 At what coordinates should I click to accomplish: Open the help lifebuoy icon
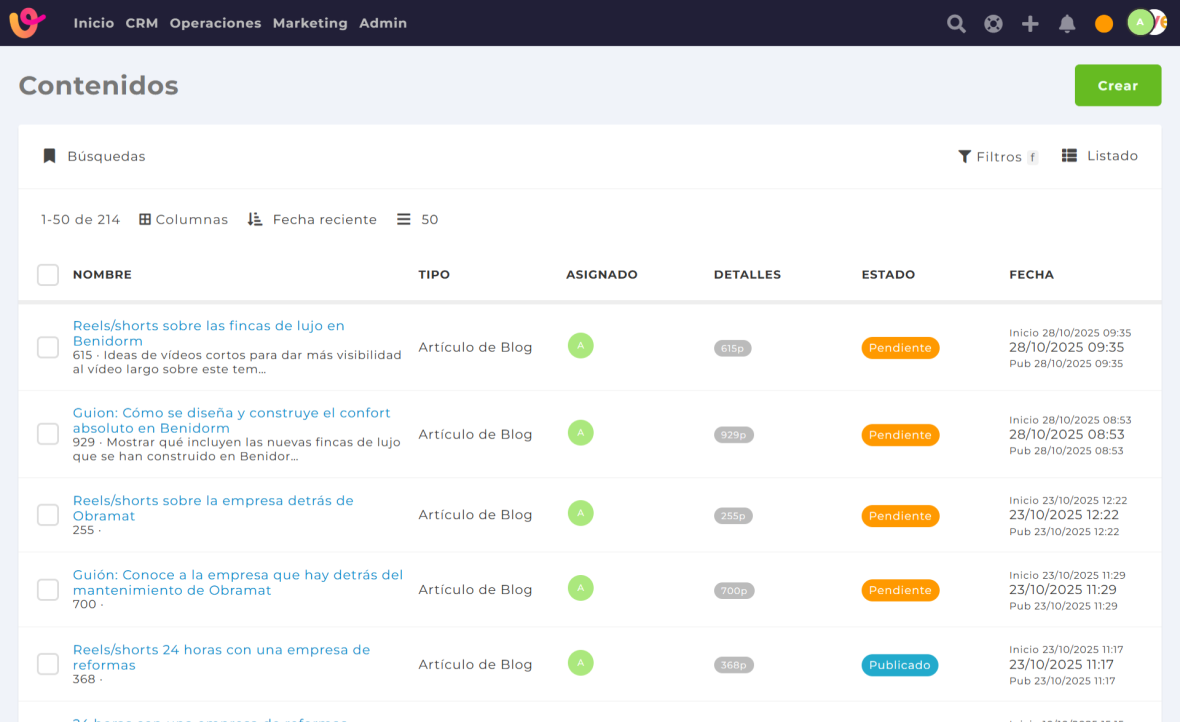coord(993,24)
